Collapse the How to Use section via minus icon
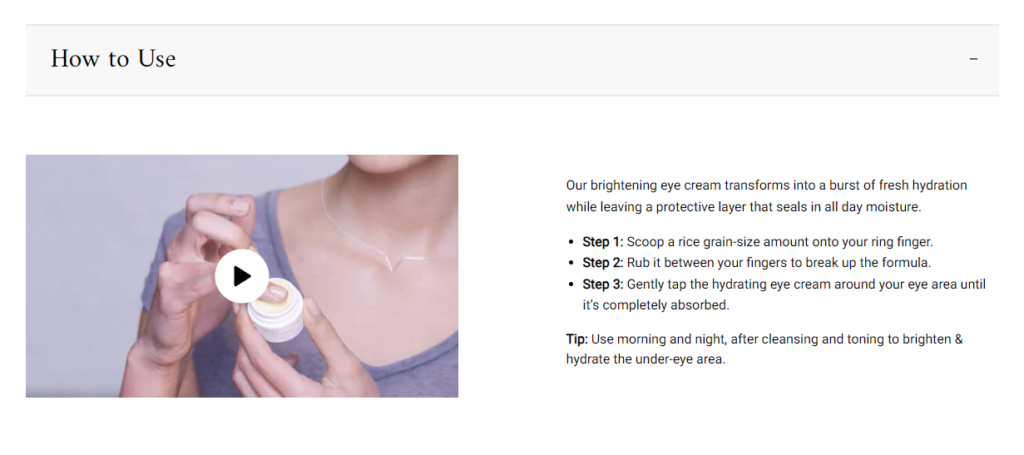 [974, 59]
